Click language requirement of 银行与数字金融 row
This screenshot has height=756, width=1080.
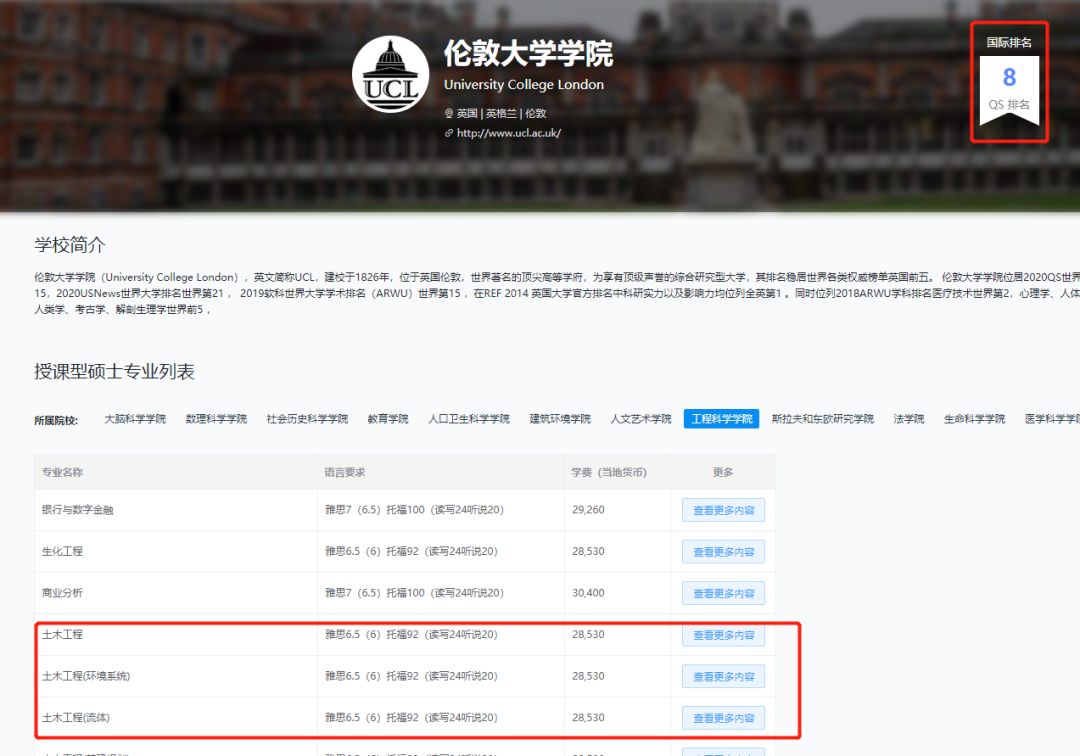414,510
